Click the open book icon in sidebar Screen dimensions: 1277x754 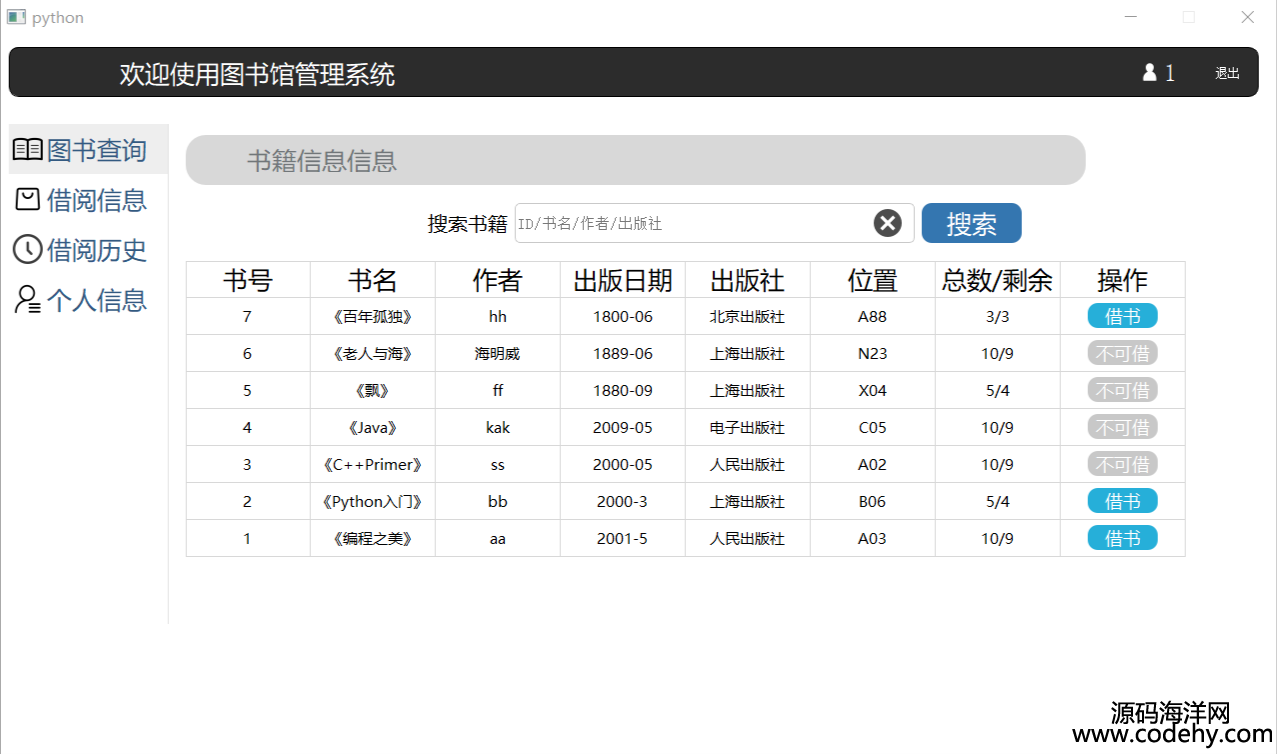28,150
